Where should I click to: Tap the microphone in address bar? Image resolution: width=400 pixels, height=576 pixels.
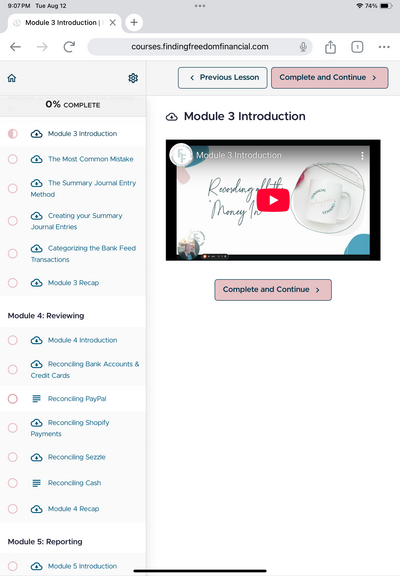click(x=303, y=47)
